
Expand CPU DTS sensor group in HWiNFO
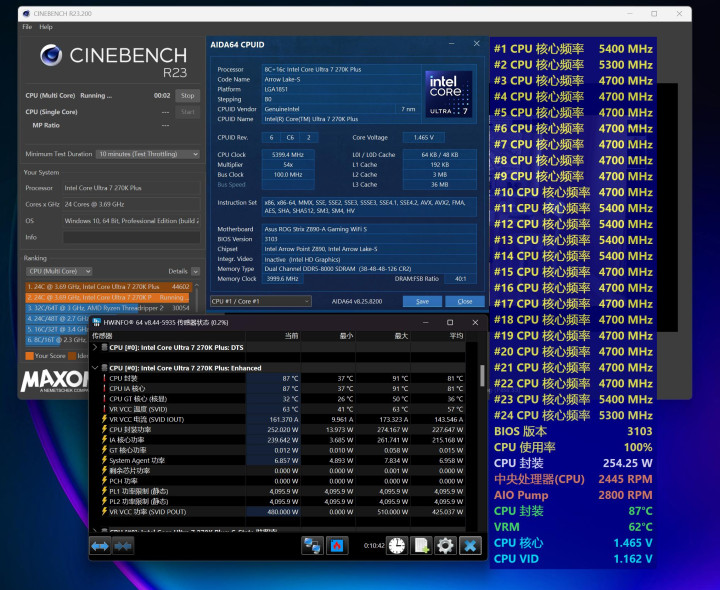click(94, 347)
